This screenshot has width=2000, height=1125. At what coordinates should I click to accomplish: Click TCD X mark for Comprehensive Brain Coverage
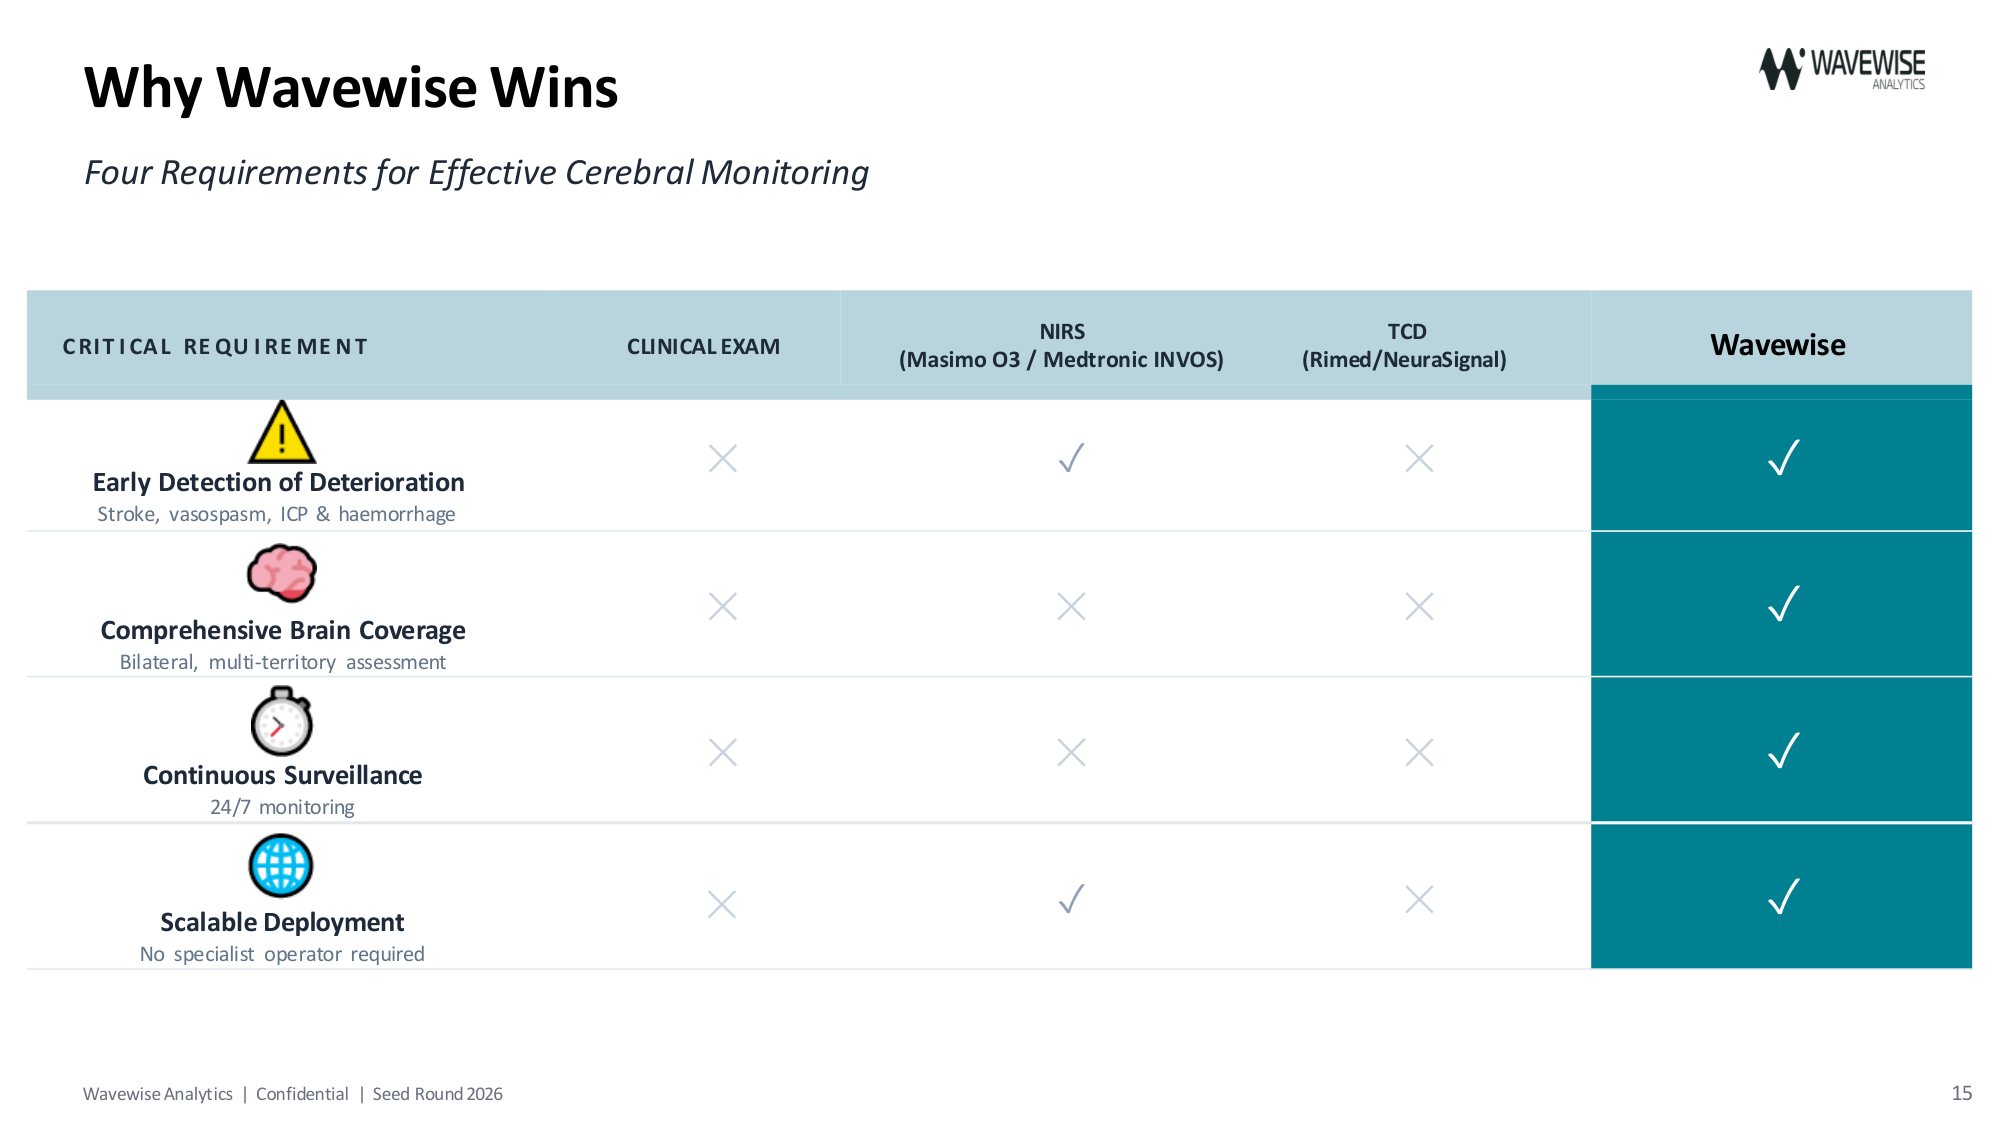(x=1419, y=606)
